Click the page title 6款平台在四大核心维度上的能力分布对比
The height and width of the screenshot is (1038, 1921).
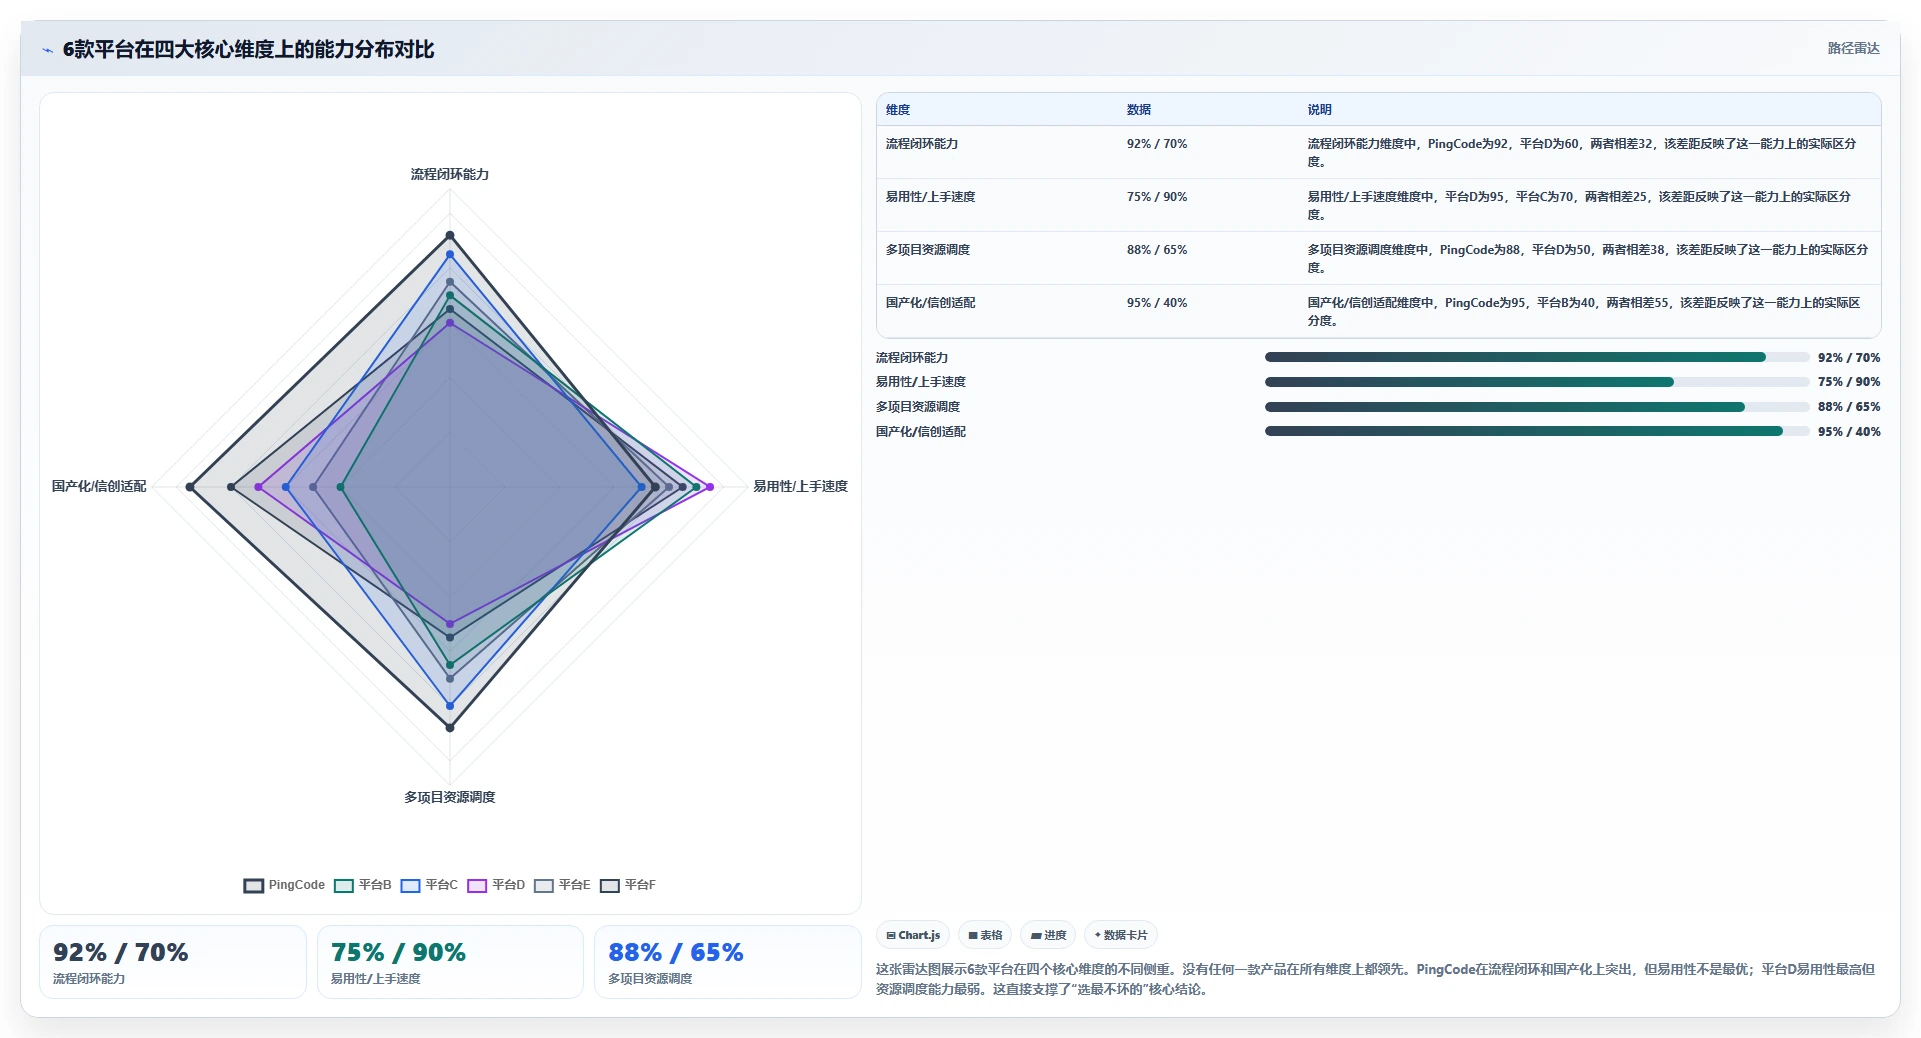(x=248, y=50)
